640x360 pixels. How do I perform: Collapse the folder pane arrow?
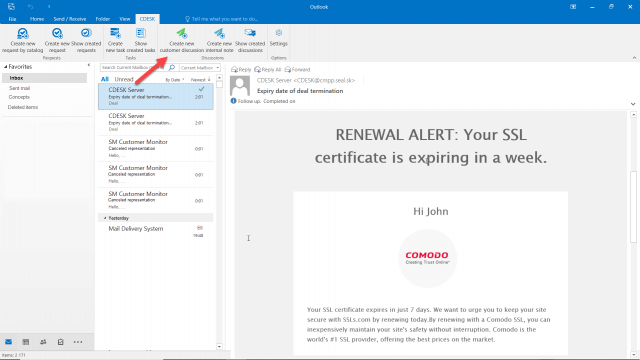click(x=89, y=65)
